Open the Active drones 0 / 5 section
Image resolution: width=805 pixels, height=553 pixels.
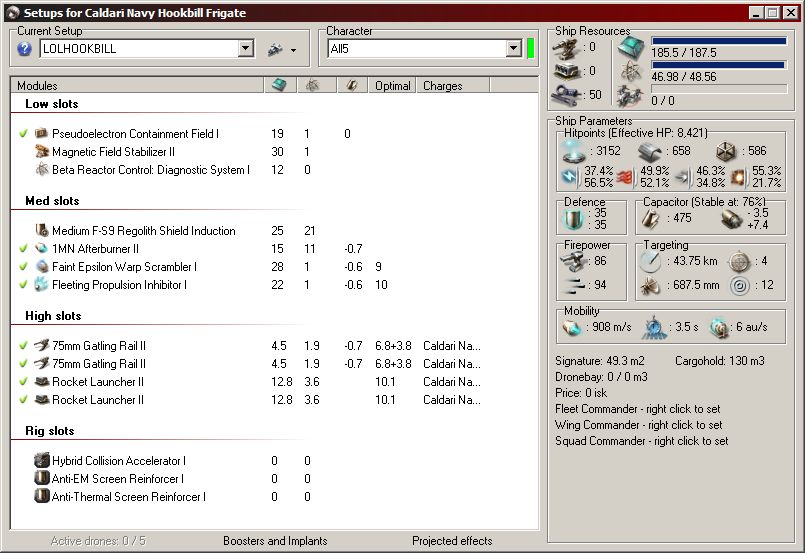tap(98, 541)
